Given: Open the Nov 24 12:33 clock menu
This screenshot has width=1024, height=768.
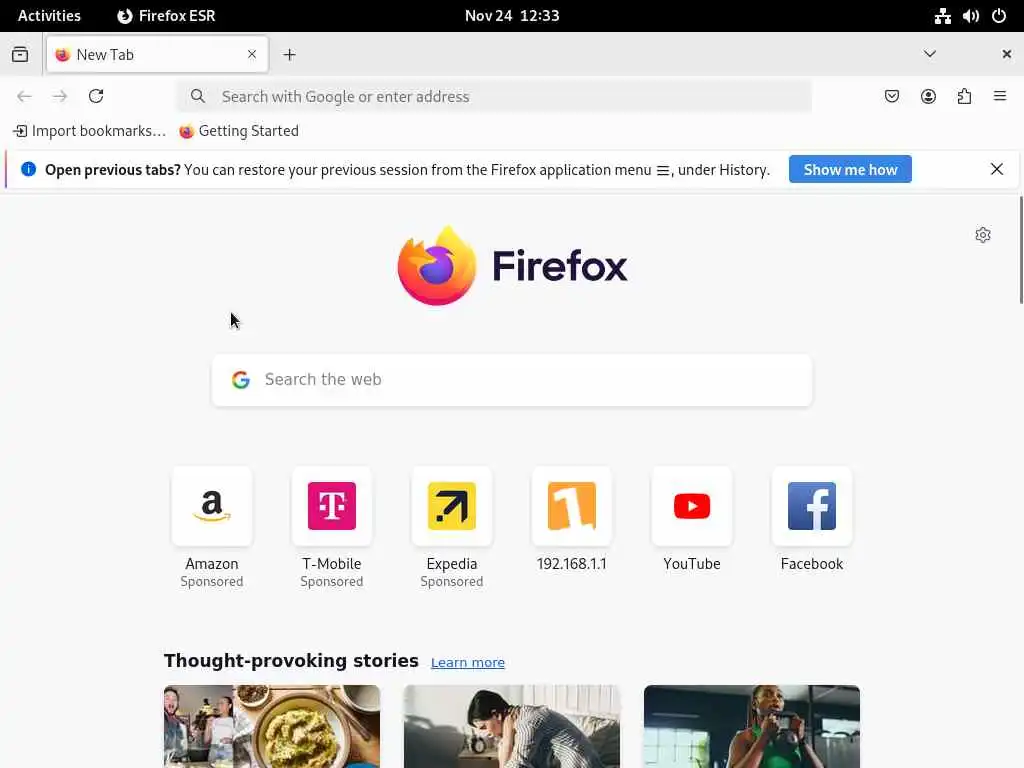Looking at the screenshot, I should (512, 16).
